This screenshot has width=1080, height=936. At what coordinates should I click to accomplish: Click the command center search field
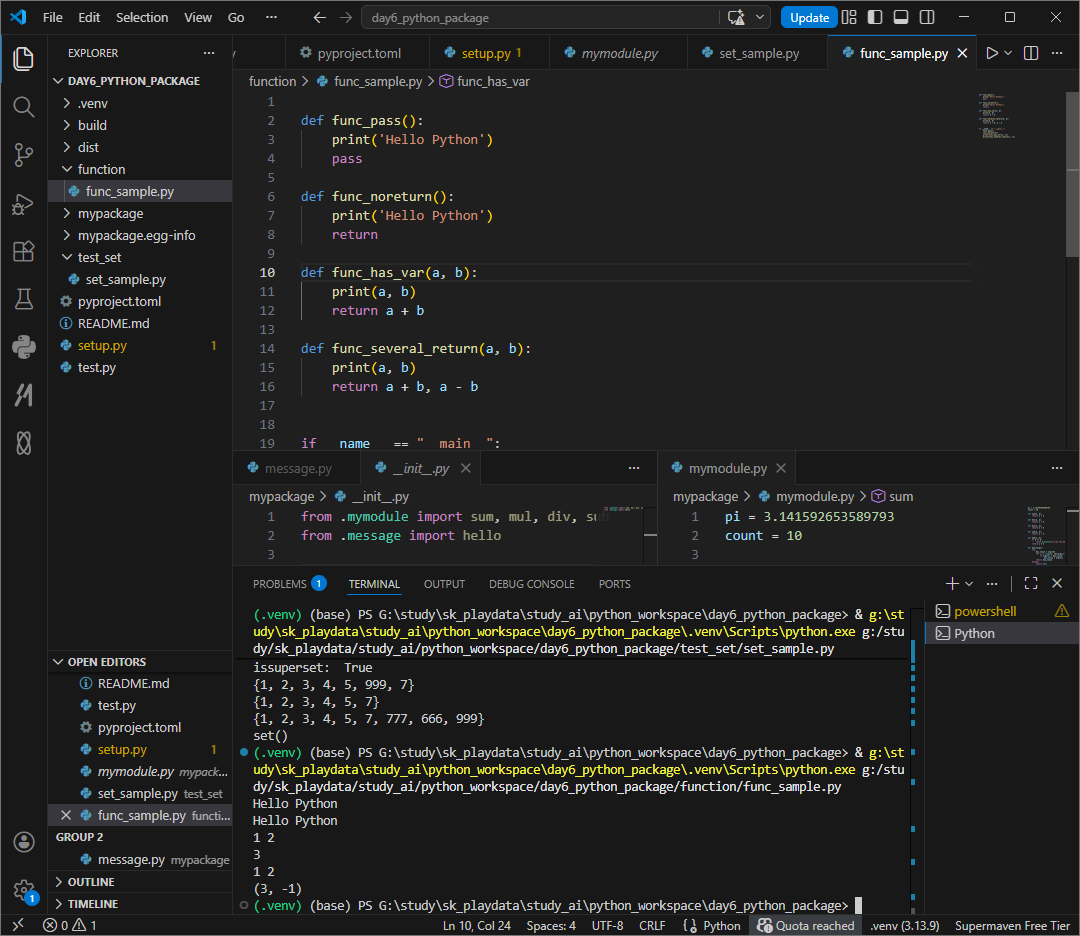(x=542, y=17)
